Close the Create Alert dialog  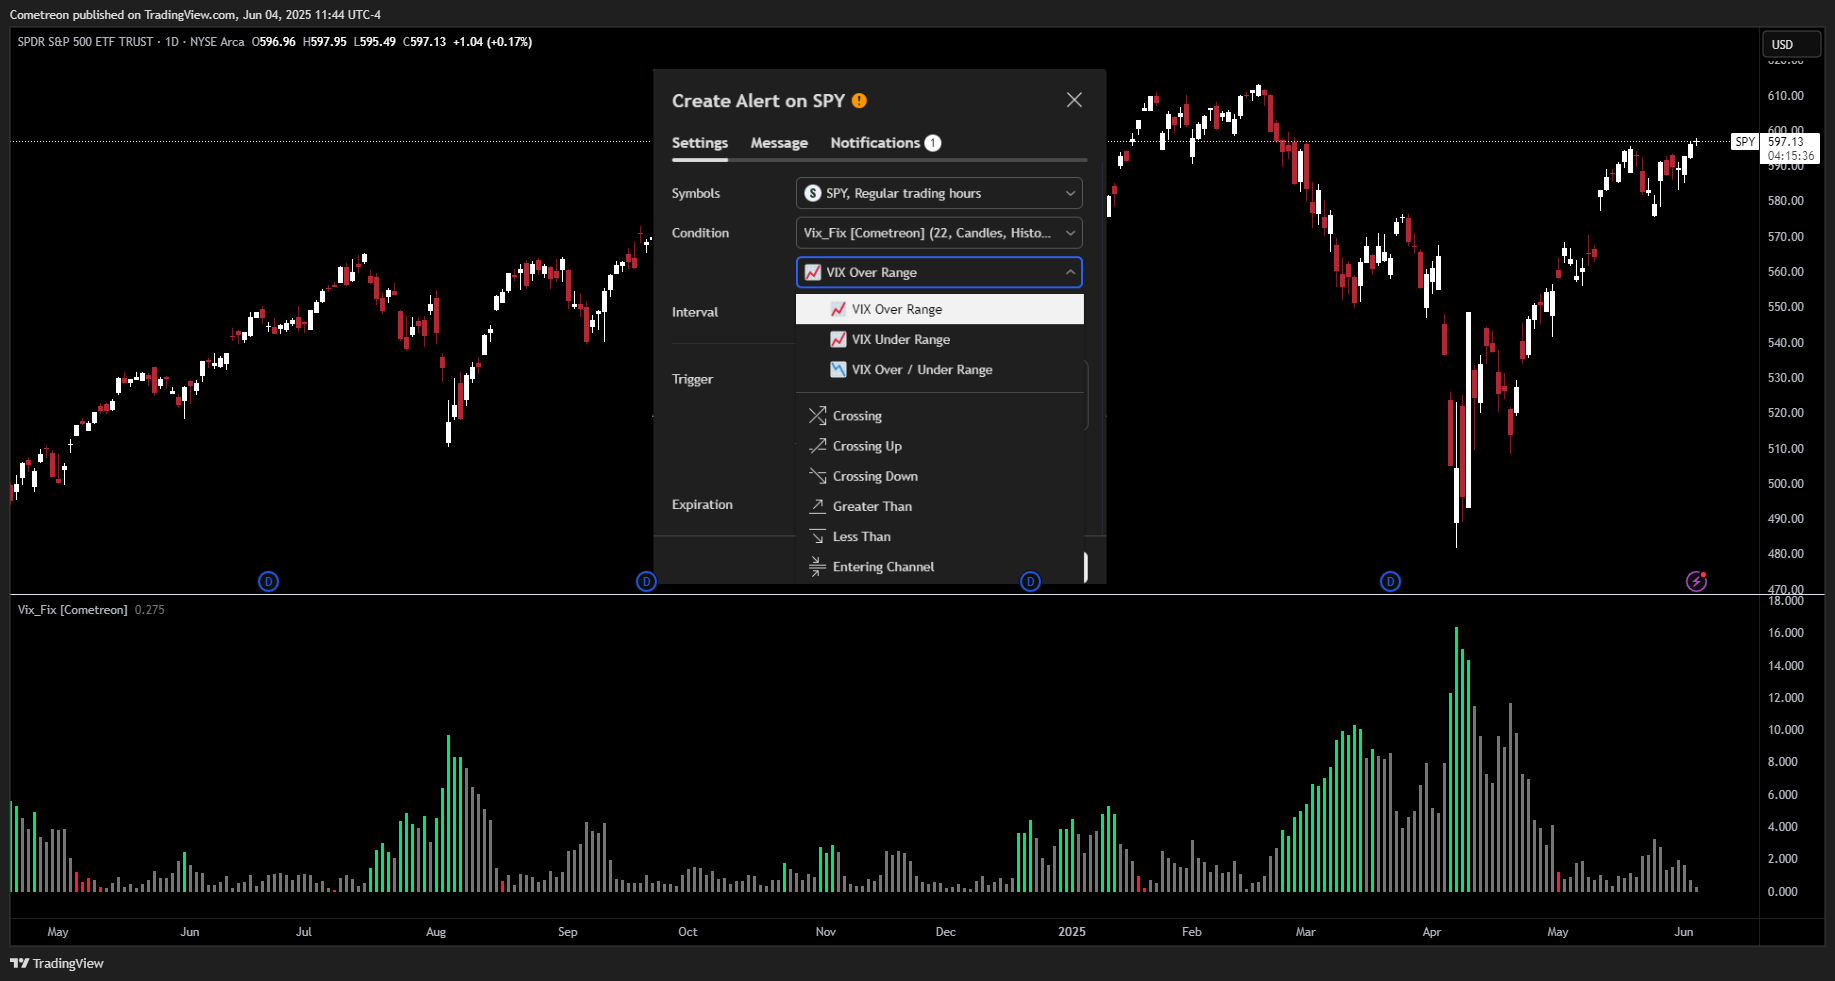[1074, 100]
